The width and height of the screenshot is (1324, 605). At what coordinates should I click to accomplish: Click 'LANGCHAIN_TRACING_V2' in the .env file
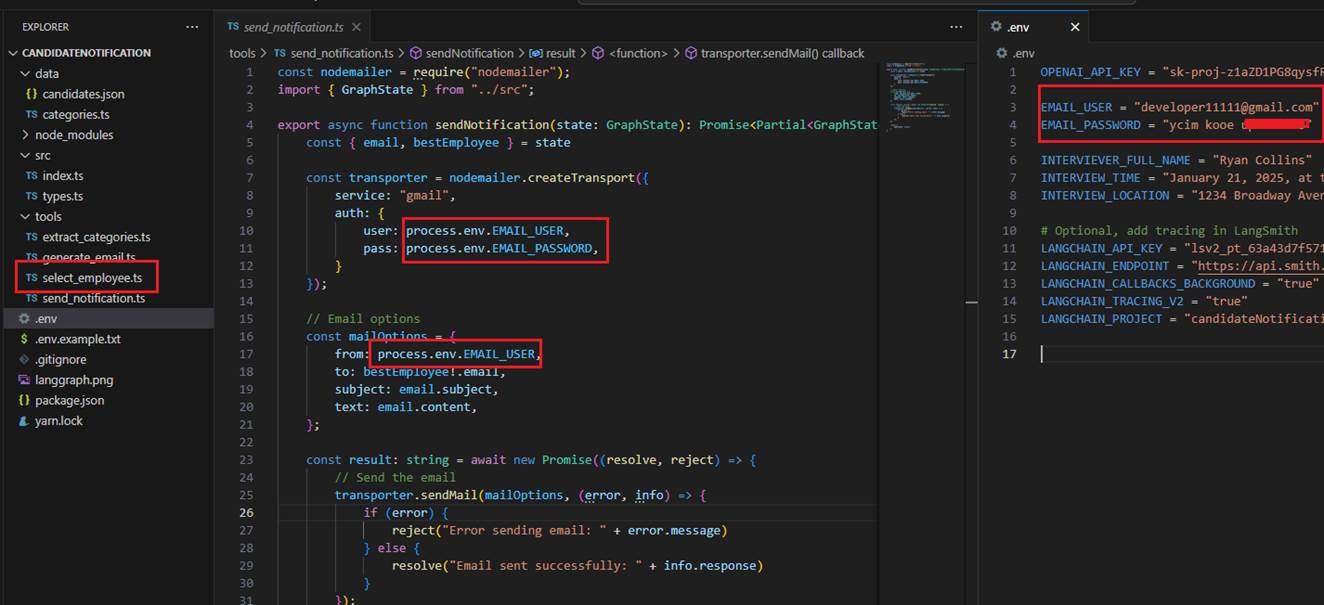coord(1111,301)
